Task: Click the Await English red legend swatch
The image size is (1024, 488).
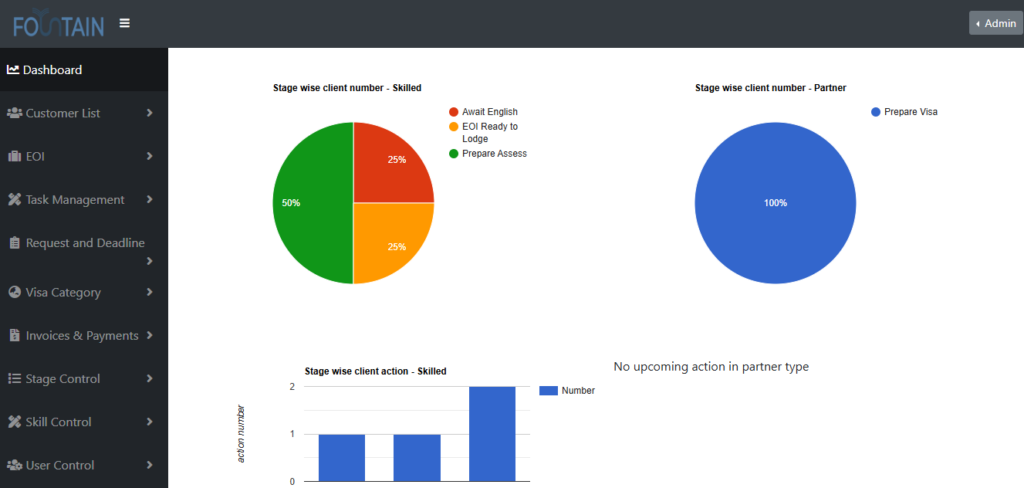Action: (454, 112)
